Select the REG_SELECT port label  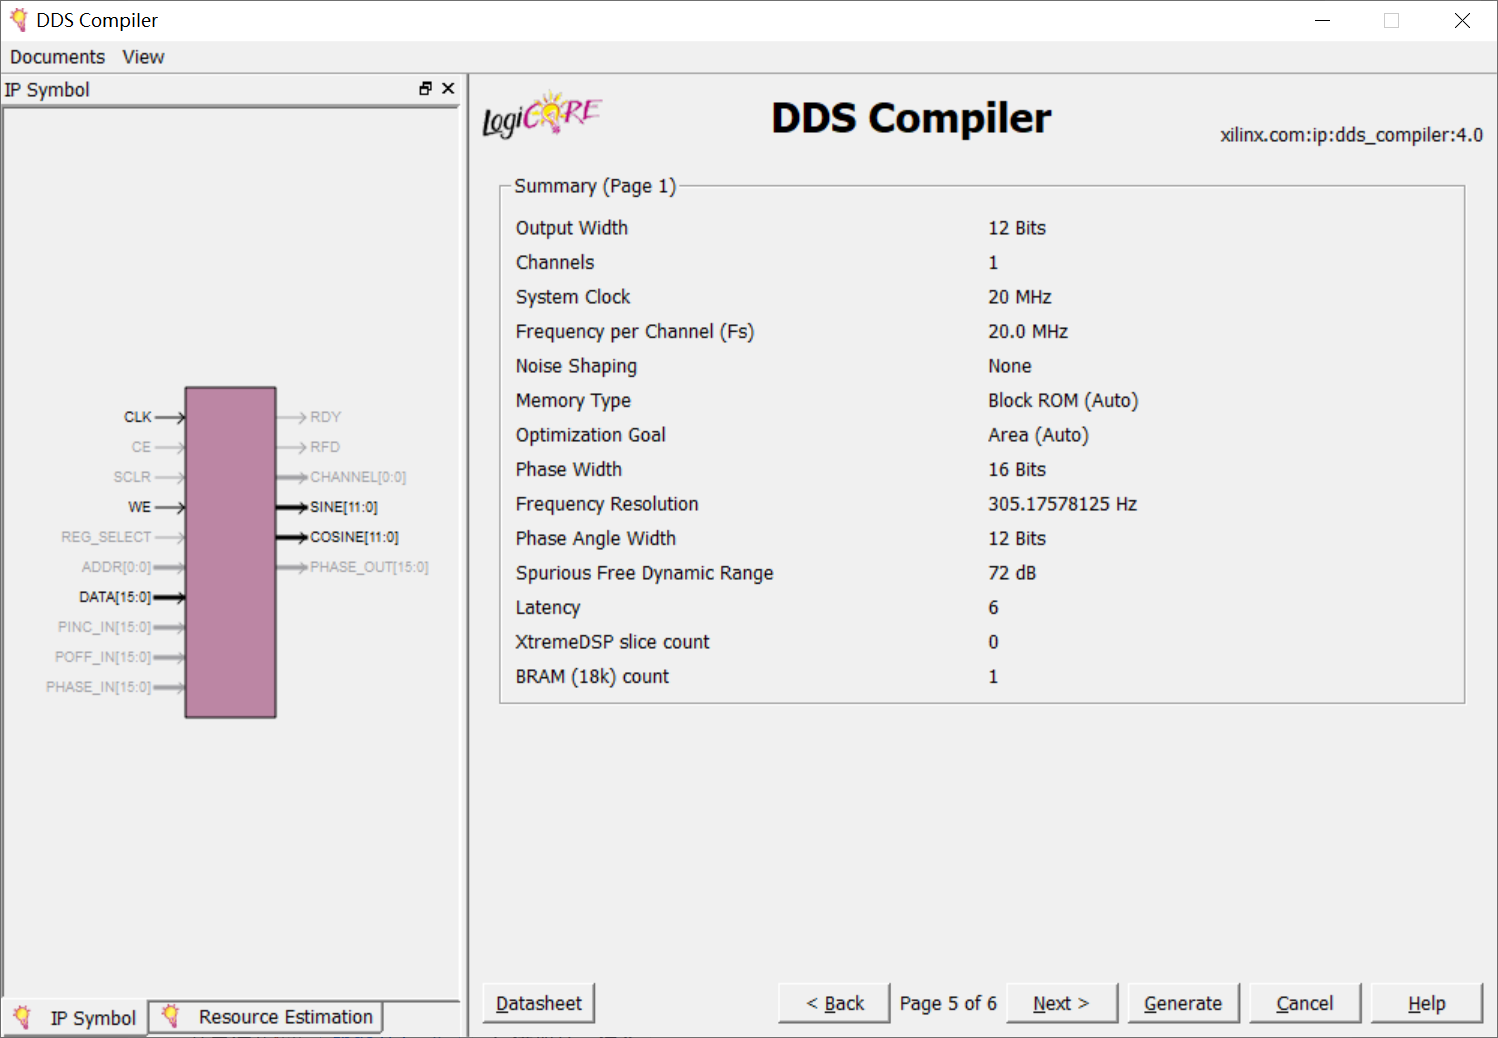click(x=106, y=537)
